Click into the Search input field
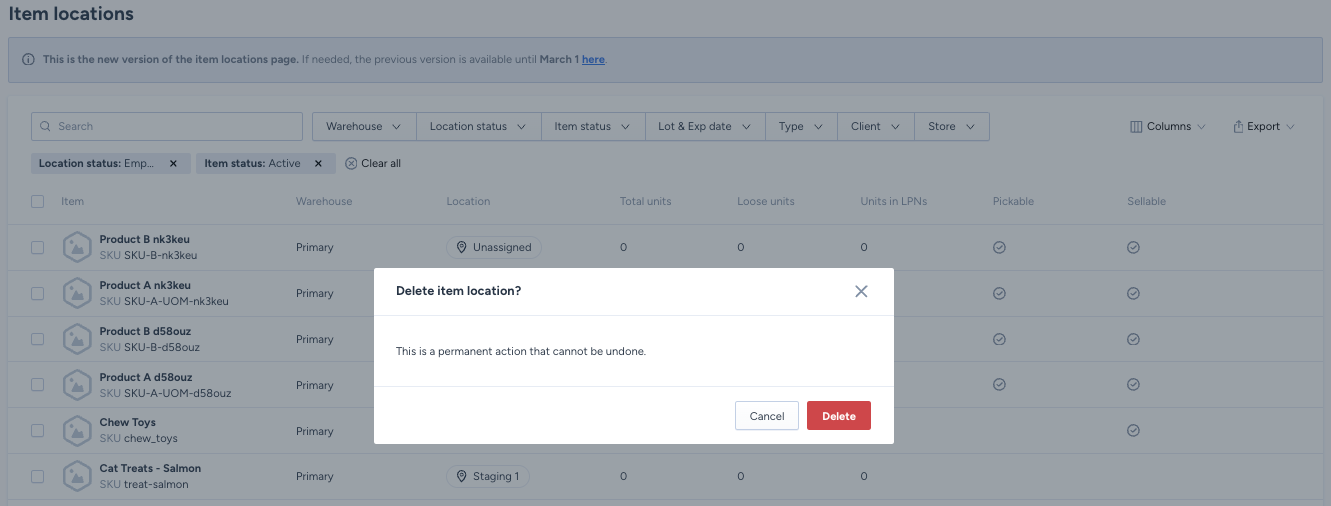Image resolution: width=1331 pixels, height=506 pixels. [167, 126]
